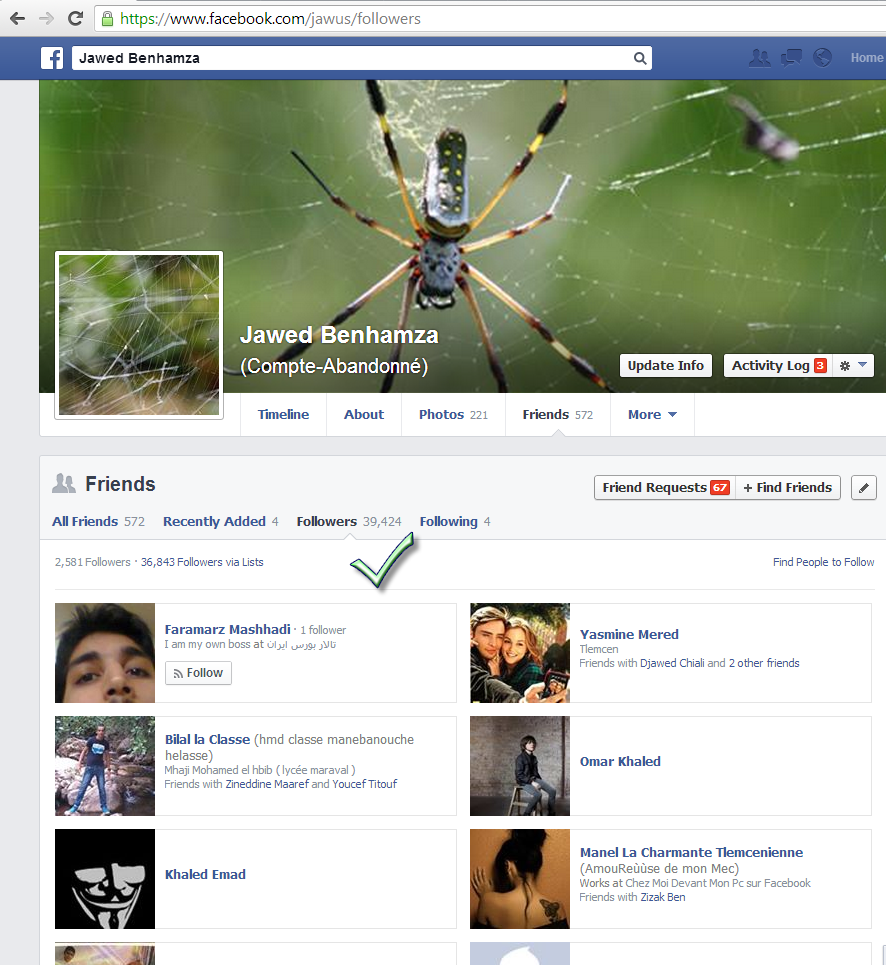886x965 pixels.
Task: Reload the page with refresh icon
Action: click(x=75, y=18)
